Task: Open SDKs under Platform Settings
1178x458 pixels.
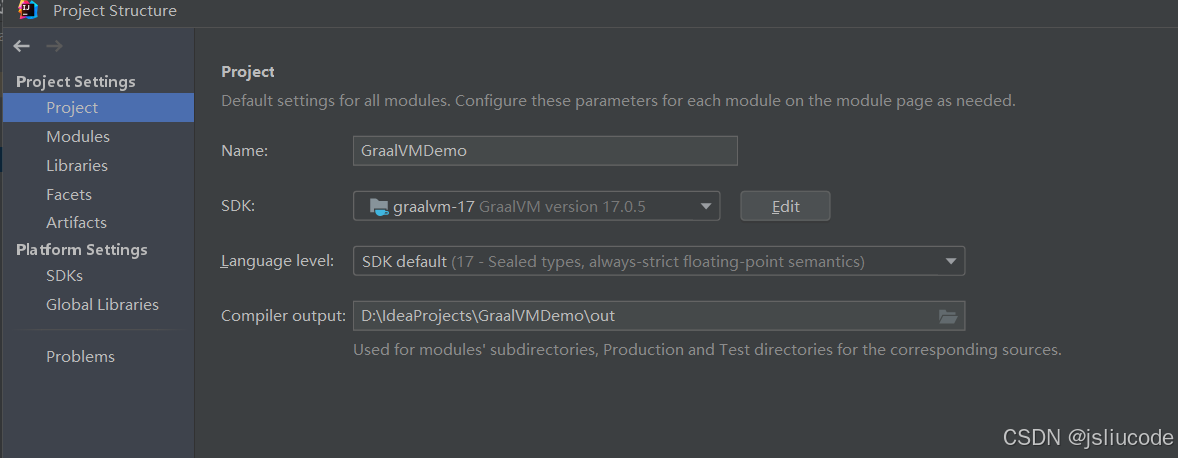Action: (64, 275)
